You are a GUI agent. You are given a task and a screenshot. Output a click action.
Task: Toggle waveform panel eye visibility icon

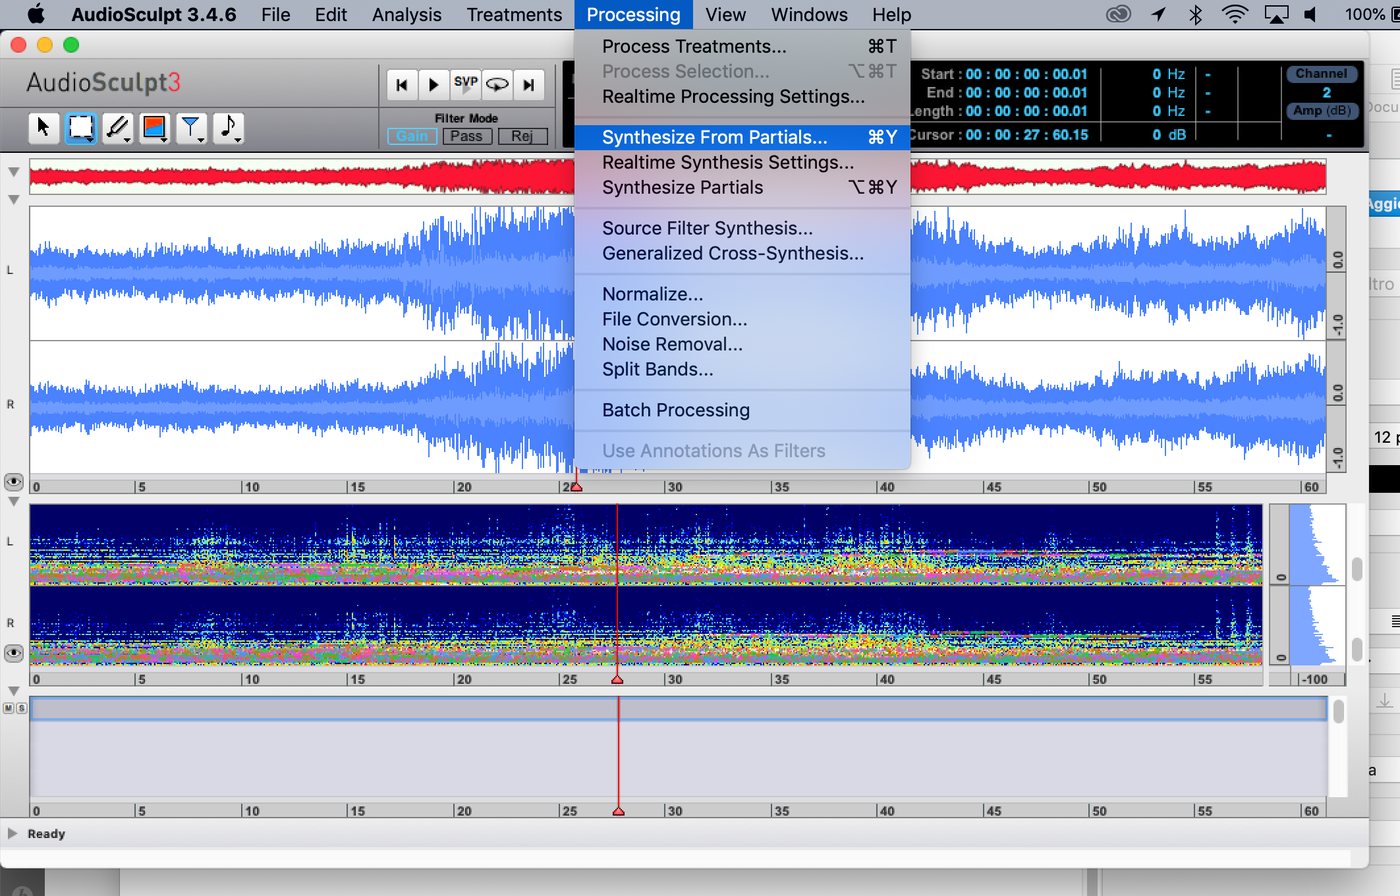(14, 482)
